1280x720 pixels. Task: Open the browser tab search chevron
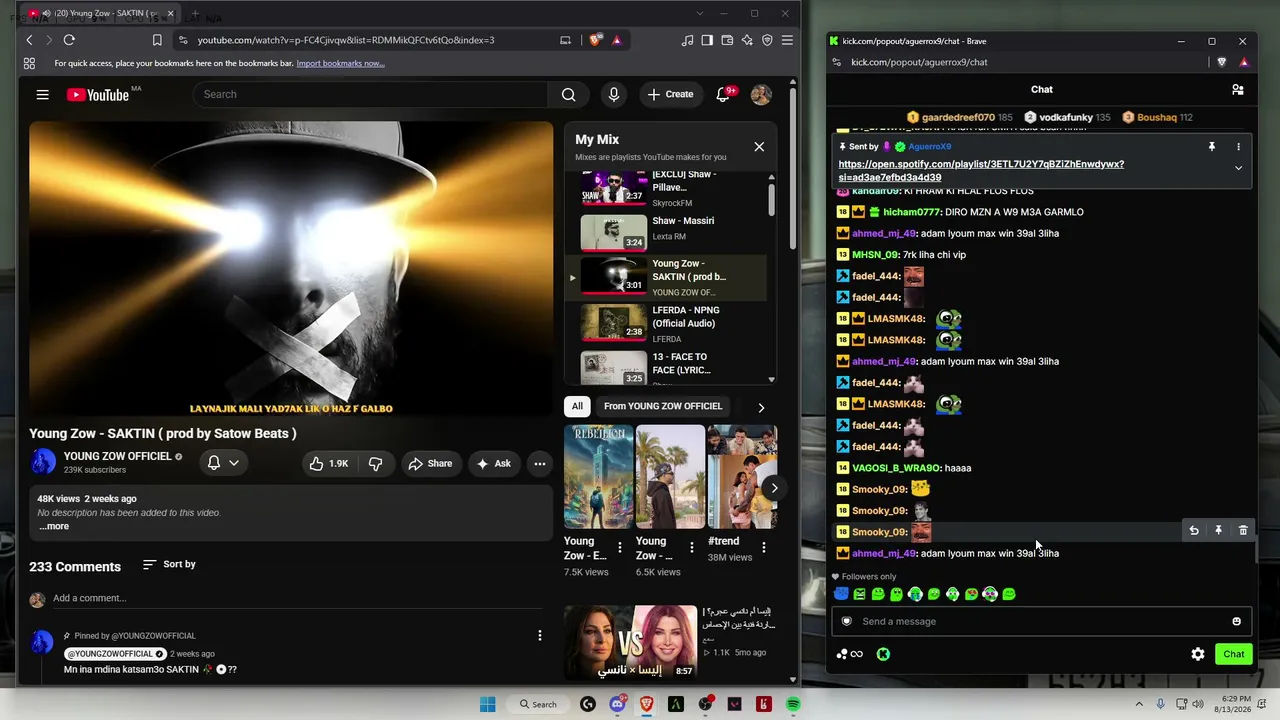701,13
